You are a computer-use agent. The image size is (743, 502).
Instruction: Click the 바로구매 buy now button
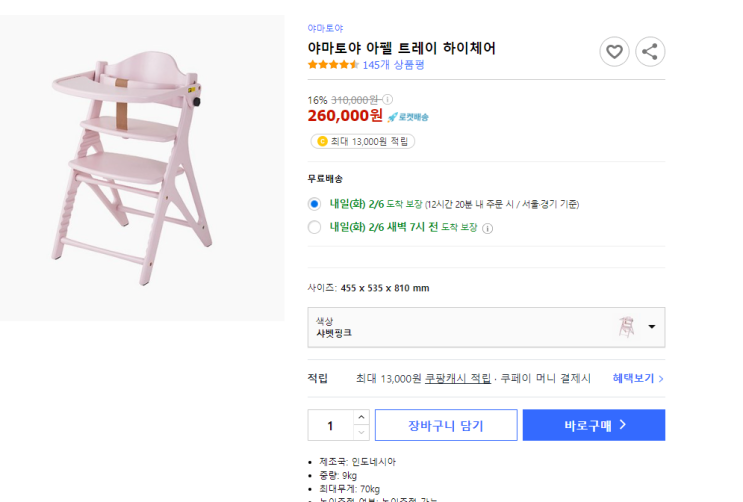pyautogui.click(x=593, y=425)
